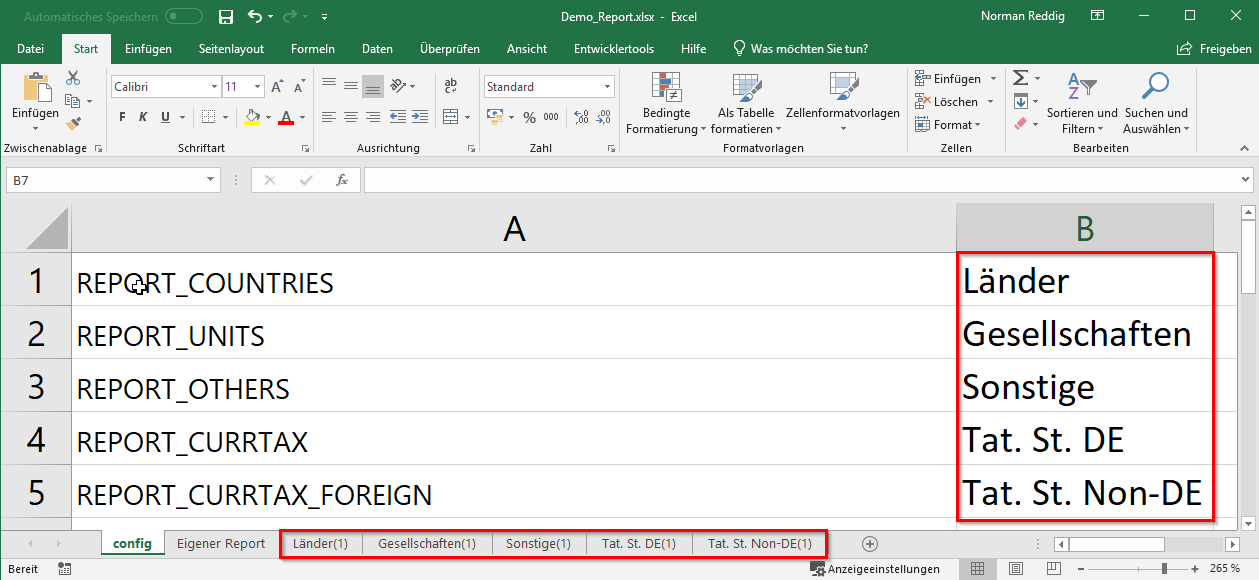Open the font size 11 dropdown
This screenshot has height=580, width=1259.
pos(258,87)
